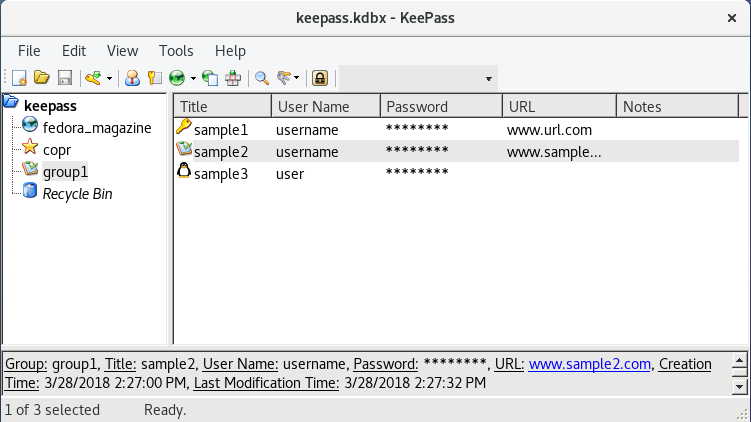Open the Add Entry dropdown arrow
The image size is (751, 422).
point(109,78)
